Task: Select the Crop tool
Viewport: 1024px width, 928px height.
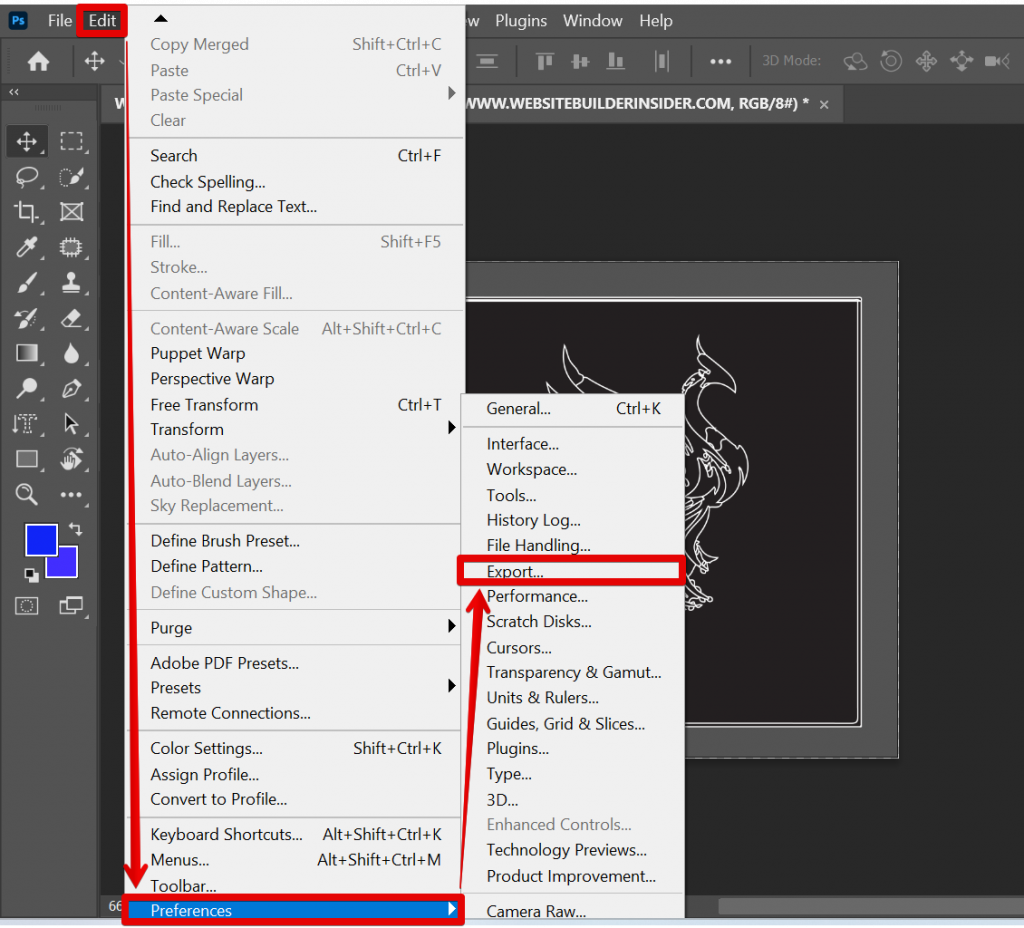Action: click(x=26, y=212)
